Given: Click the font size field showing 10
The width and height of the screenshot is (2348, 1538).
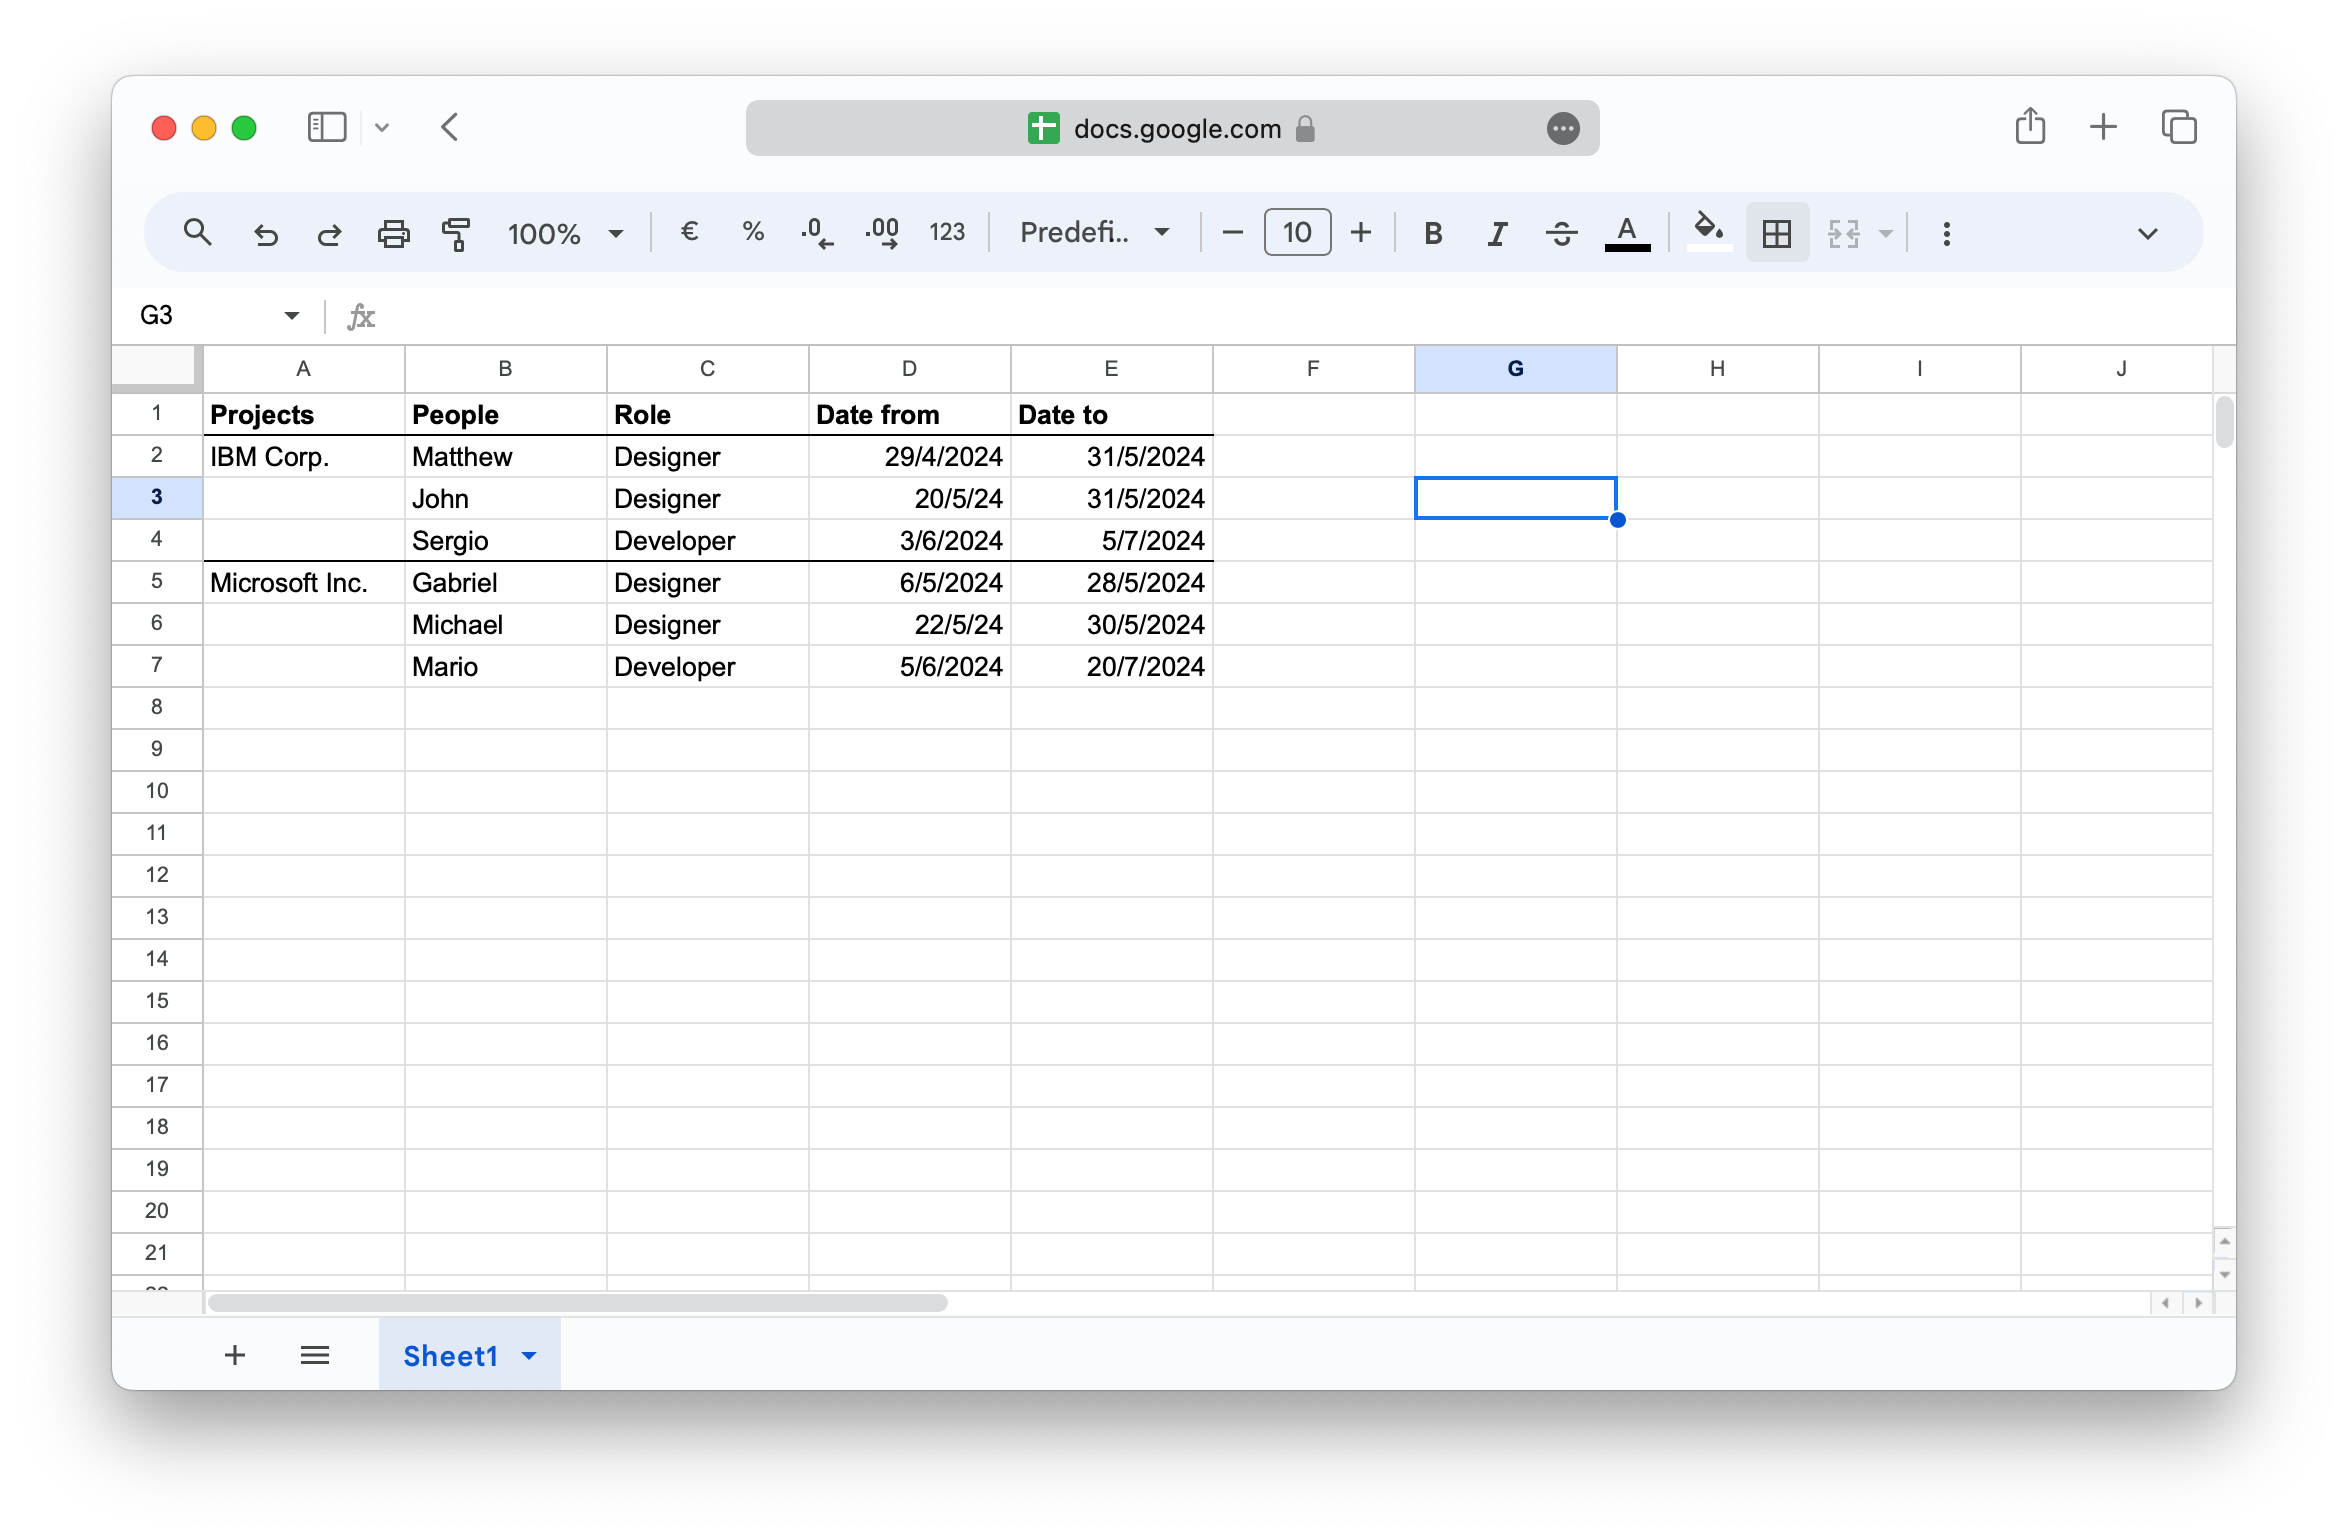Looking at the screenshot, I should pos(1297,232).
